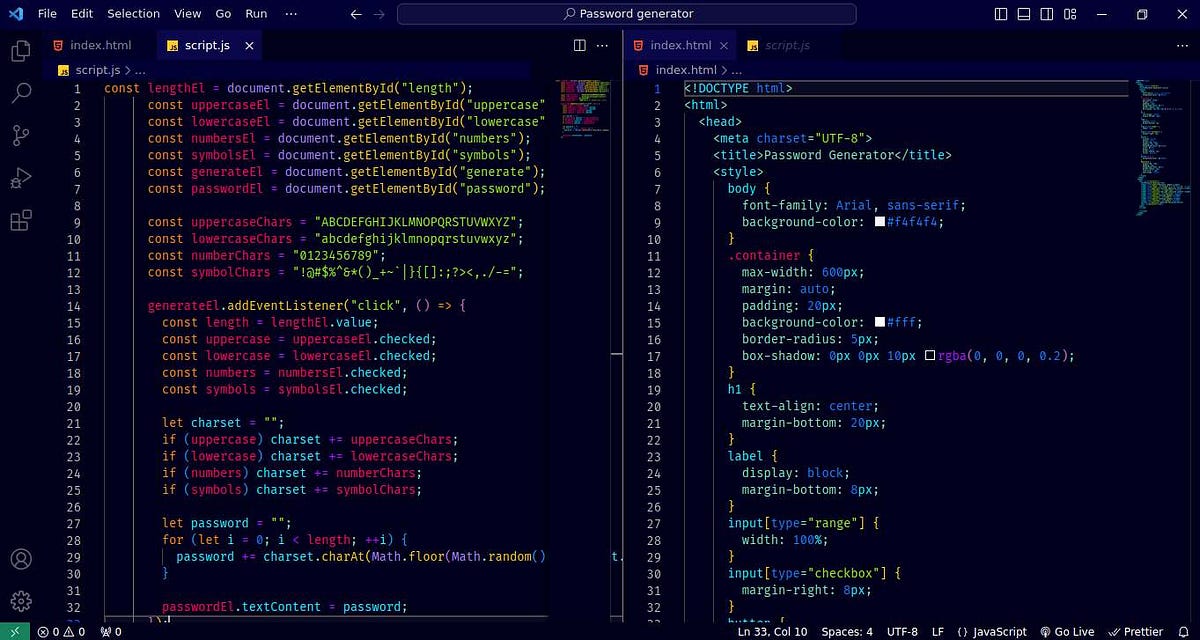Toggle the bottom Panel visibility
The width and height of the screenshot is (1200, 640).
(x=1023, y=13)
